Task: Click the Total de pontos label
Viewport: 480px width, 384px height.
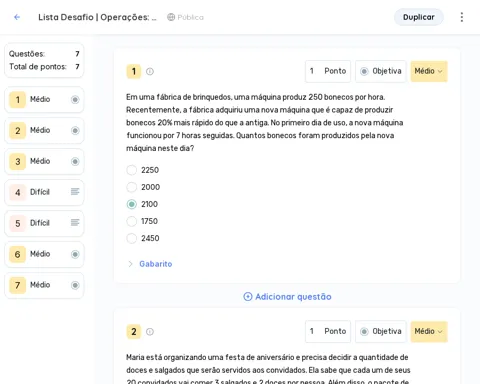Action: [38, 67]
